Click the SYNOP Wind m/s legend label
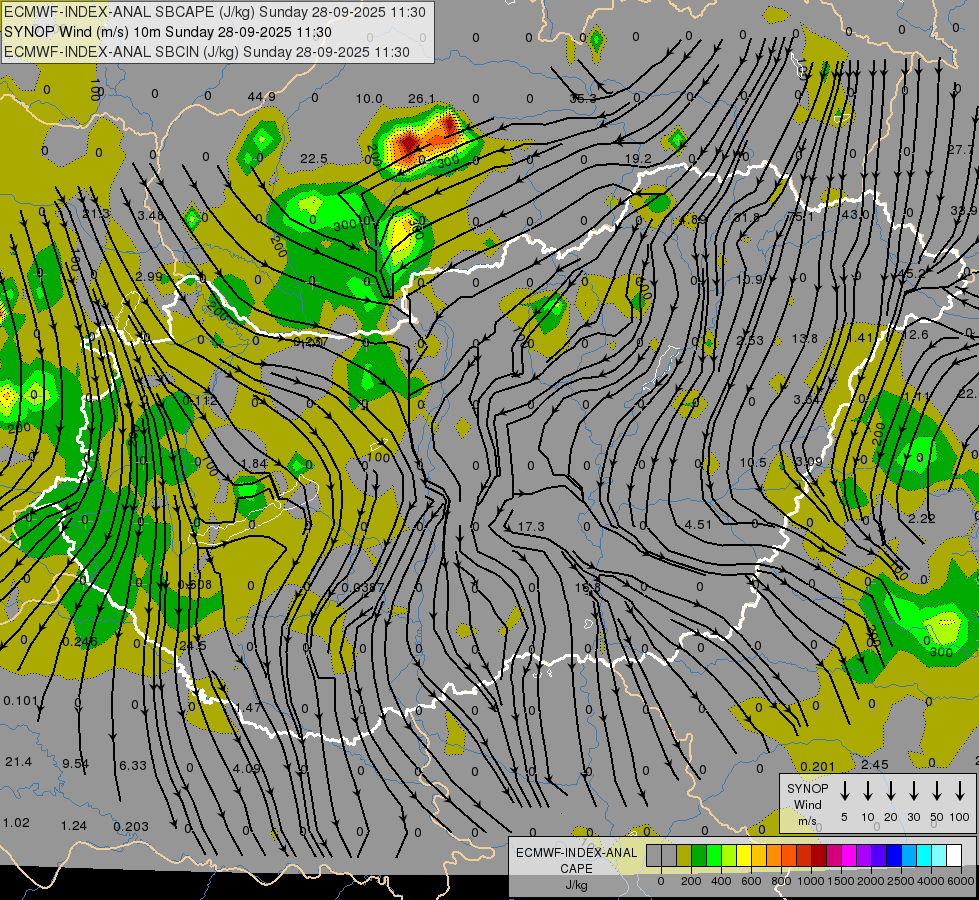The width and height of the screenshot is (979, 900). pyautogui.click(x=807, y=804)
